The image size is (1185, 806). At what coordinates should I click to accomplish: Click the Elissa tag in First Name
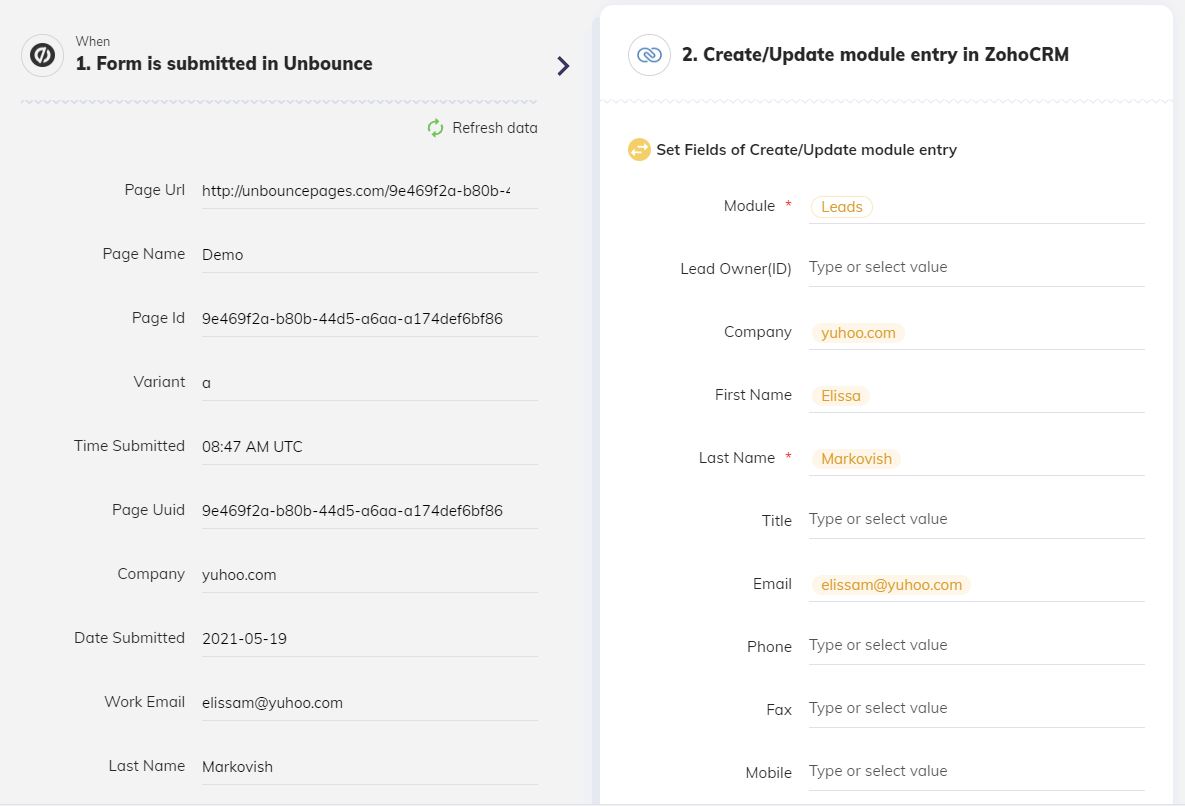point(840,396)
